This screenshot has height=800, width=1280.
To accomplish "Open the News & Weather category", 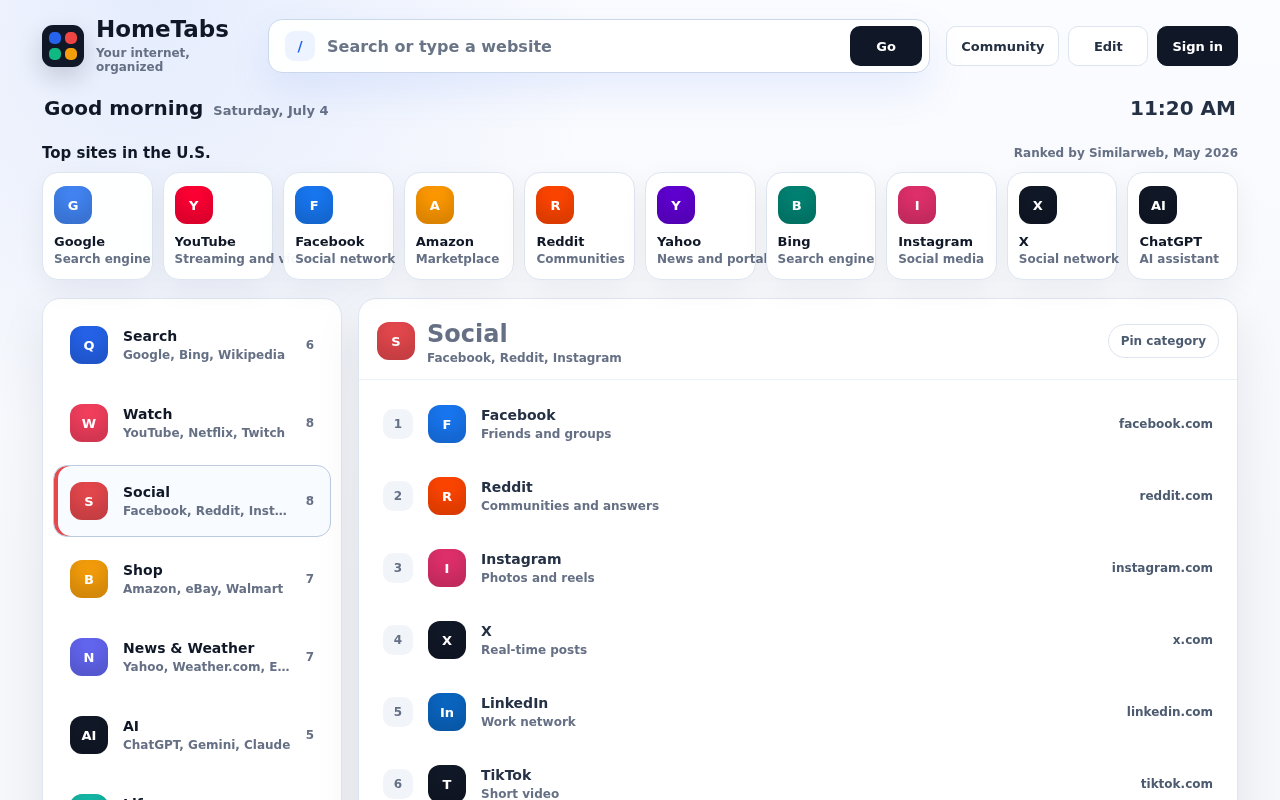I will (192, 657).
